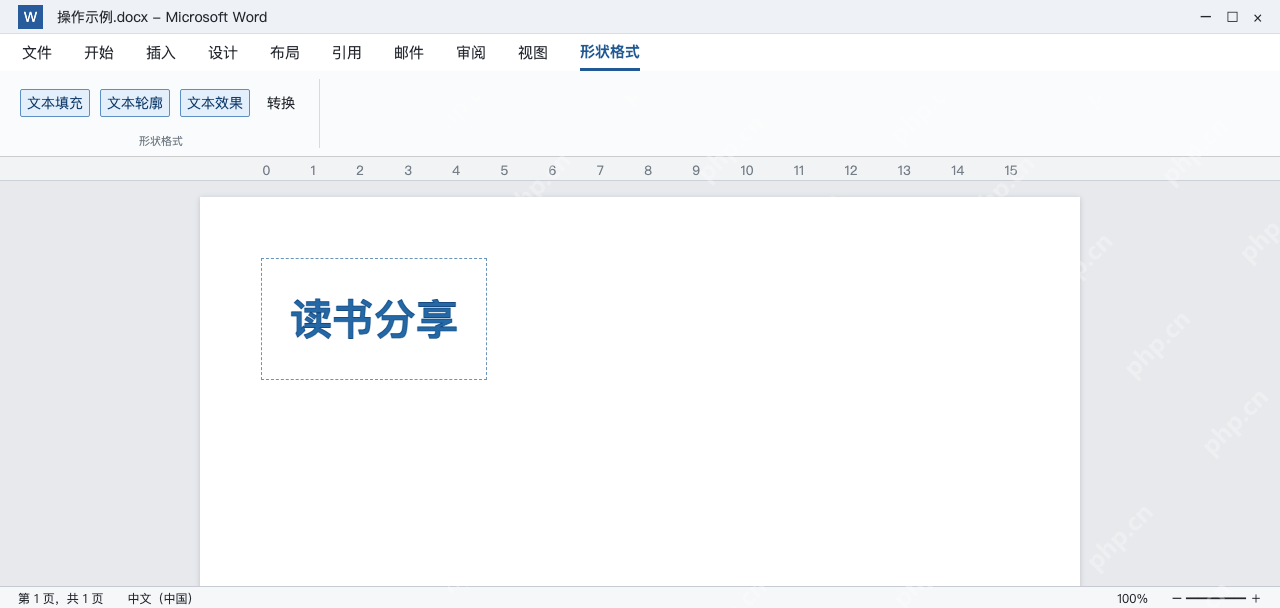Click the 形状格式 group label
The width and height of the screenshot is (1280, 608).
point(161,141)
